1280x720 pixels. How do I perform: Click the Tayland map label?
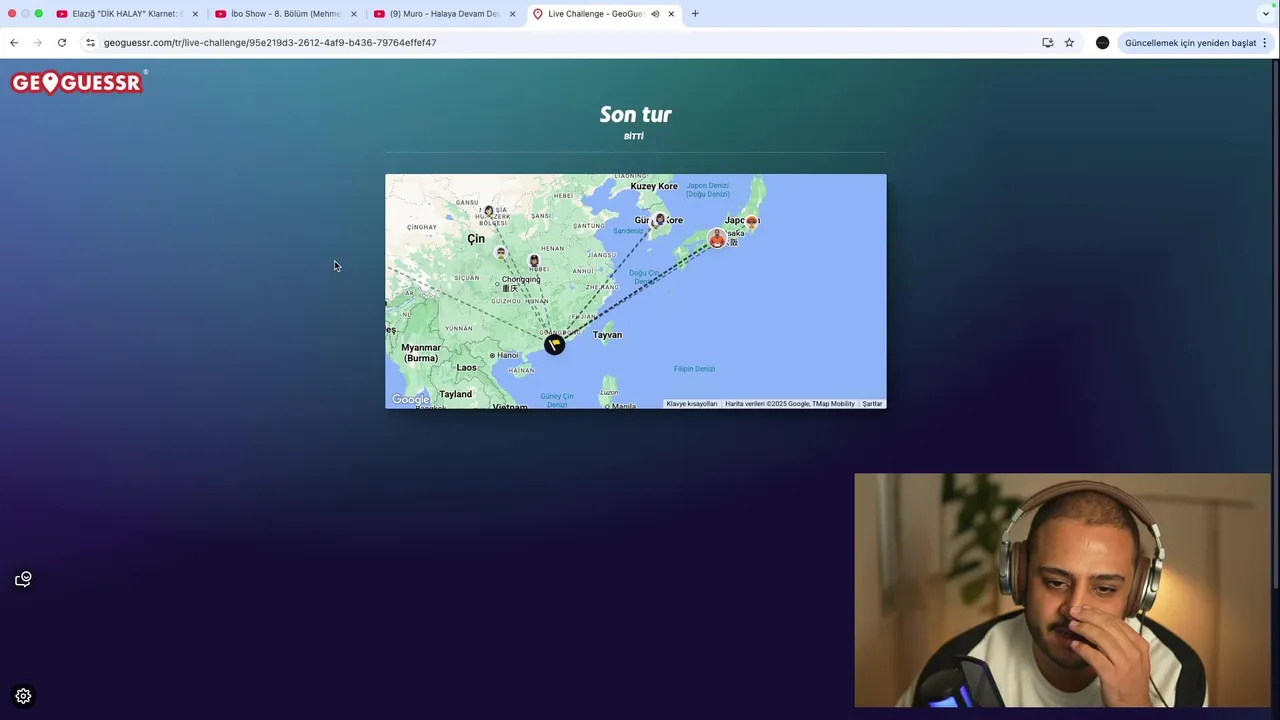point(455,394)
